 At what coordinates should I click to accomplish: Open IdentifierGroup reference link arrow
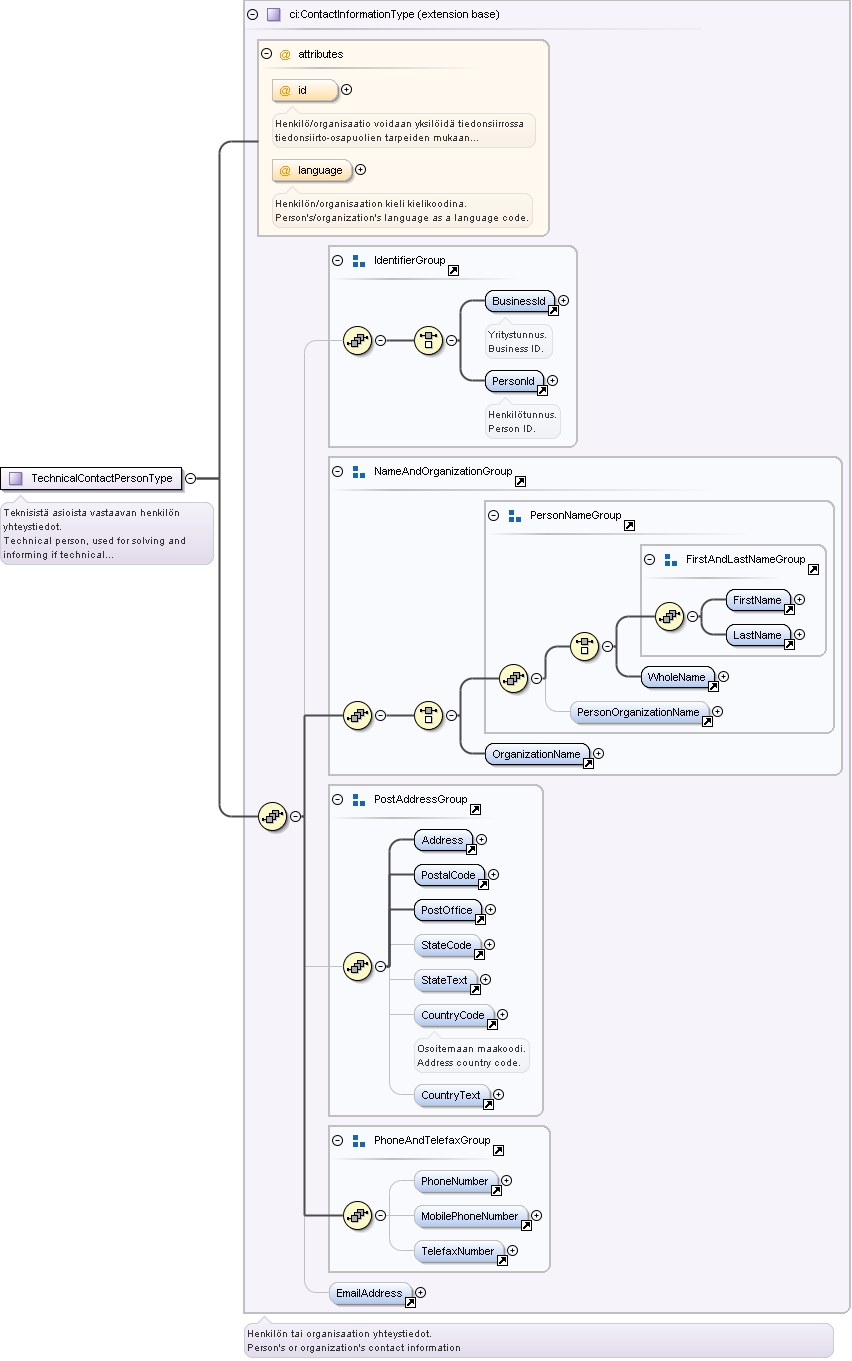(454, 270)
